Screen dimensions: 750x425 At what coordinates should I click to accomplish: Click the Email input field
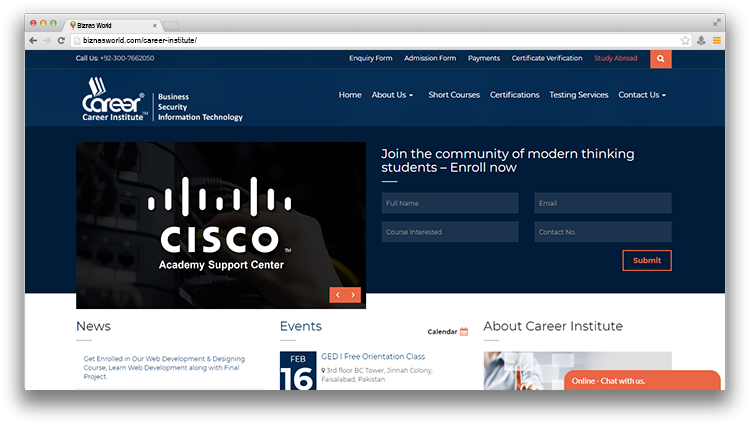pos(603,203)
